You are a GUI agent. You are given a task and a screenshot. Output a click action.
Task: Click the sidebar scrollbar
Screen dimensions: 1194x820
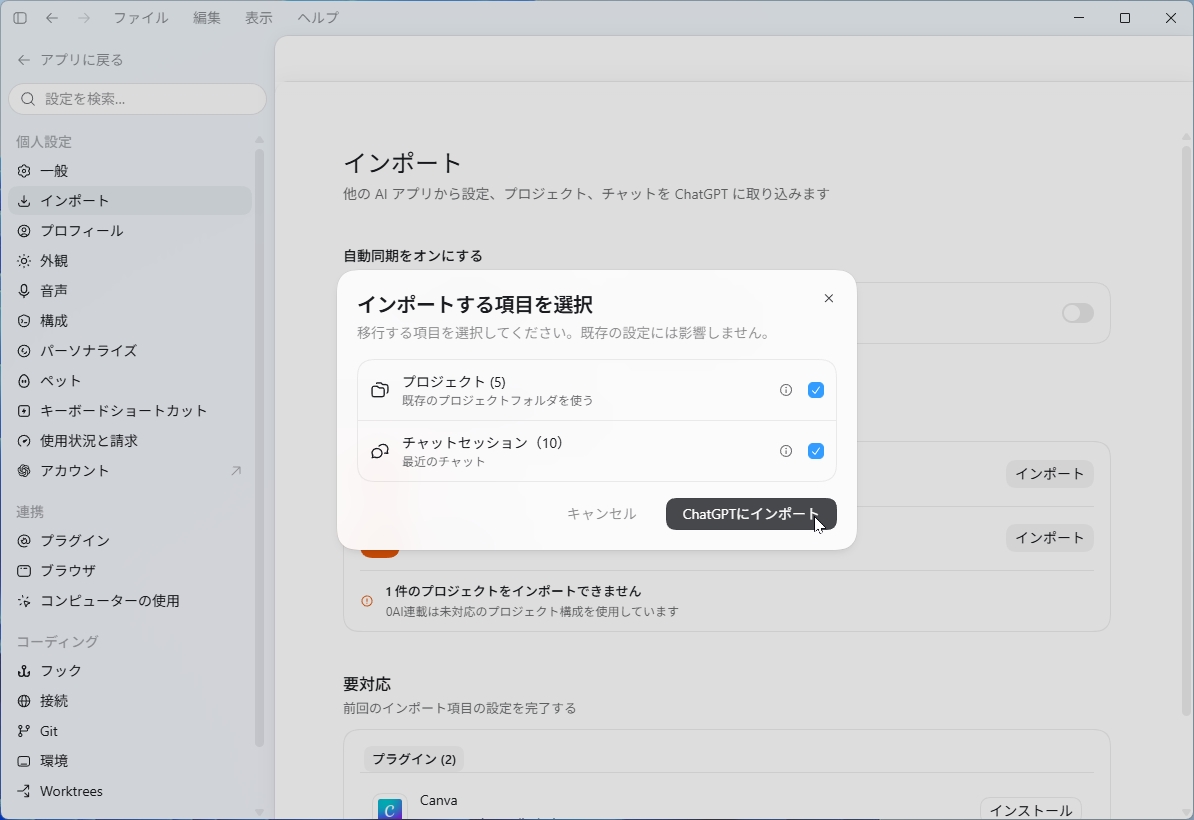[259, 448]
